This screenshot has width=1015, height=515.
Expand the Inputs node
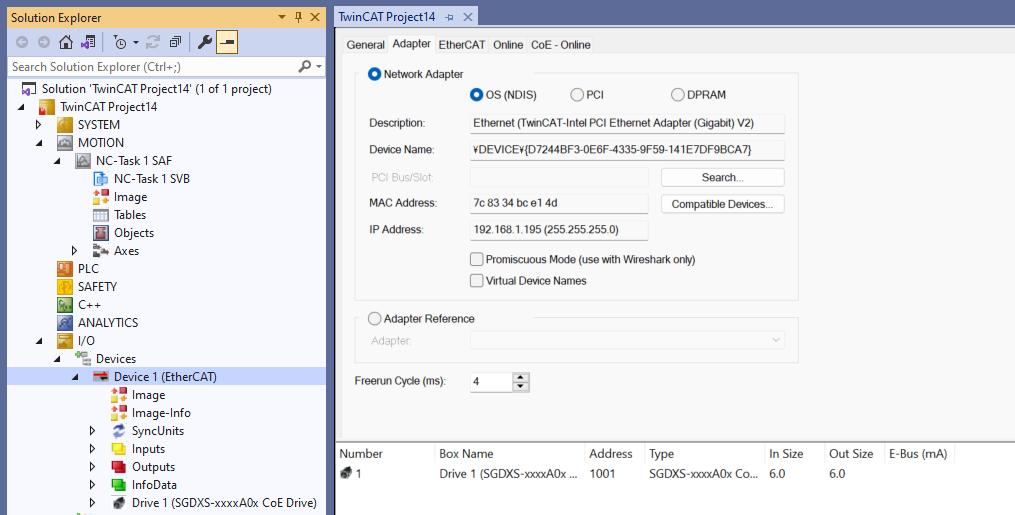click(x=93, y=449)
